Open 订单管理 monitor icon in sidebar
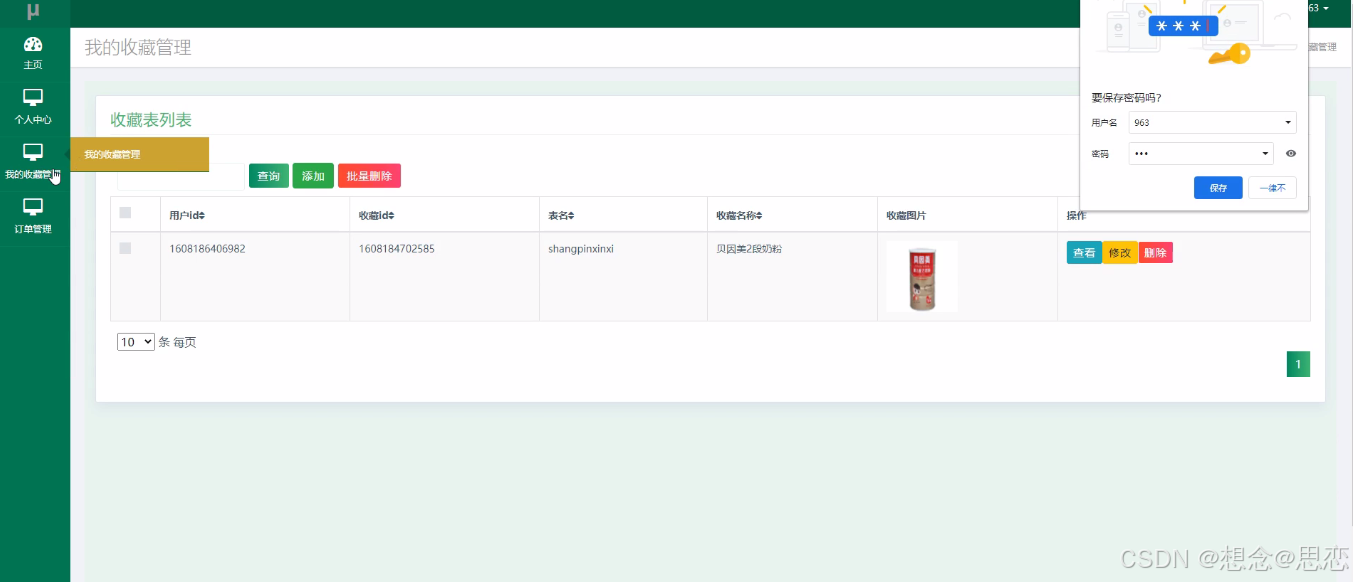The width and height of the screenshot is (1353, 582). coord(33,207)
